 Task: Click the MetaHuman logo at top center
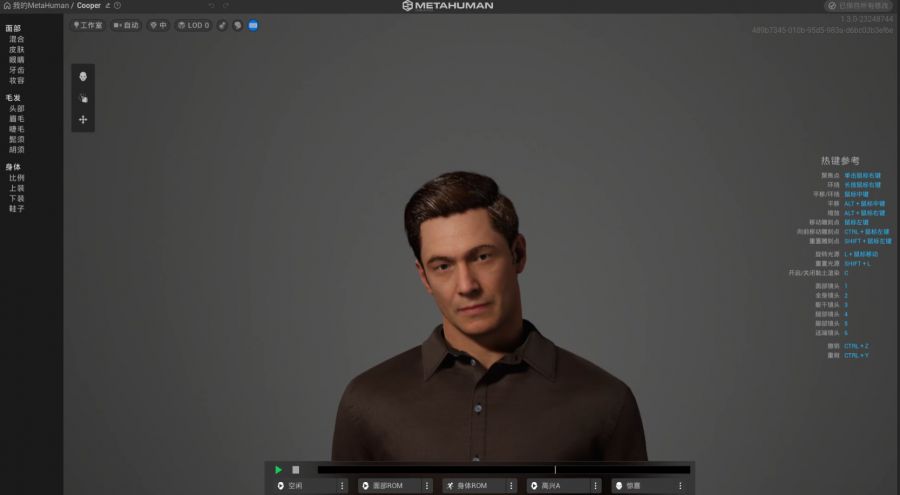click(x=448, y=6)
